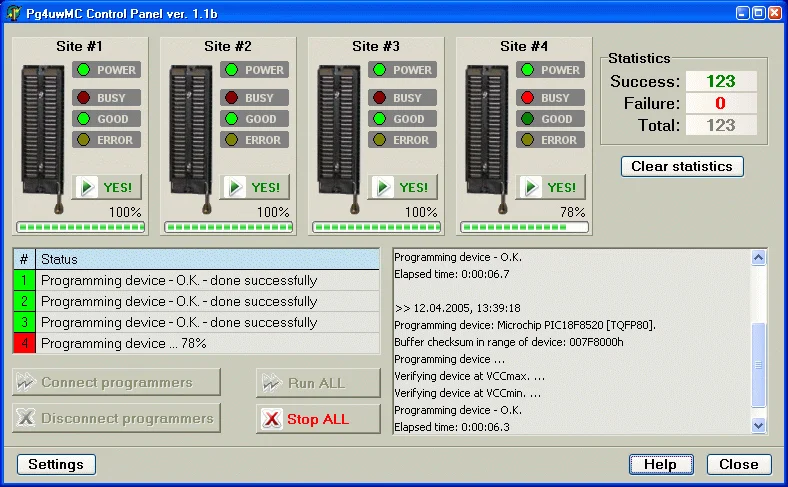Click the Site #1 BUSY indicator LED
This screenshot has height=487, width=788.
(83, 98)
